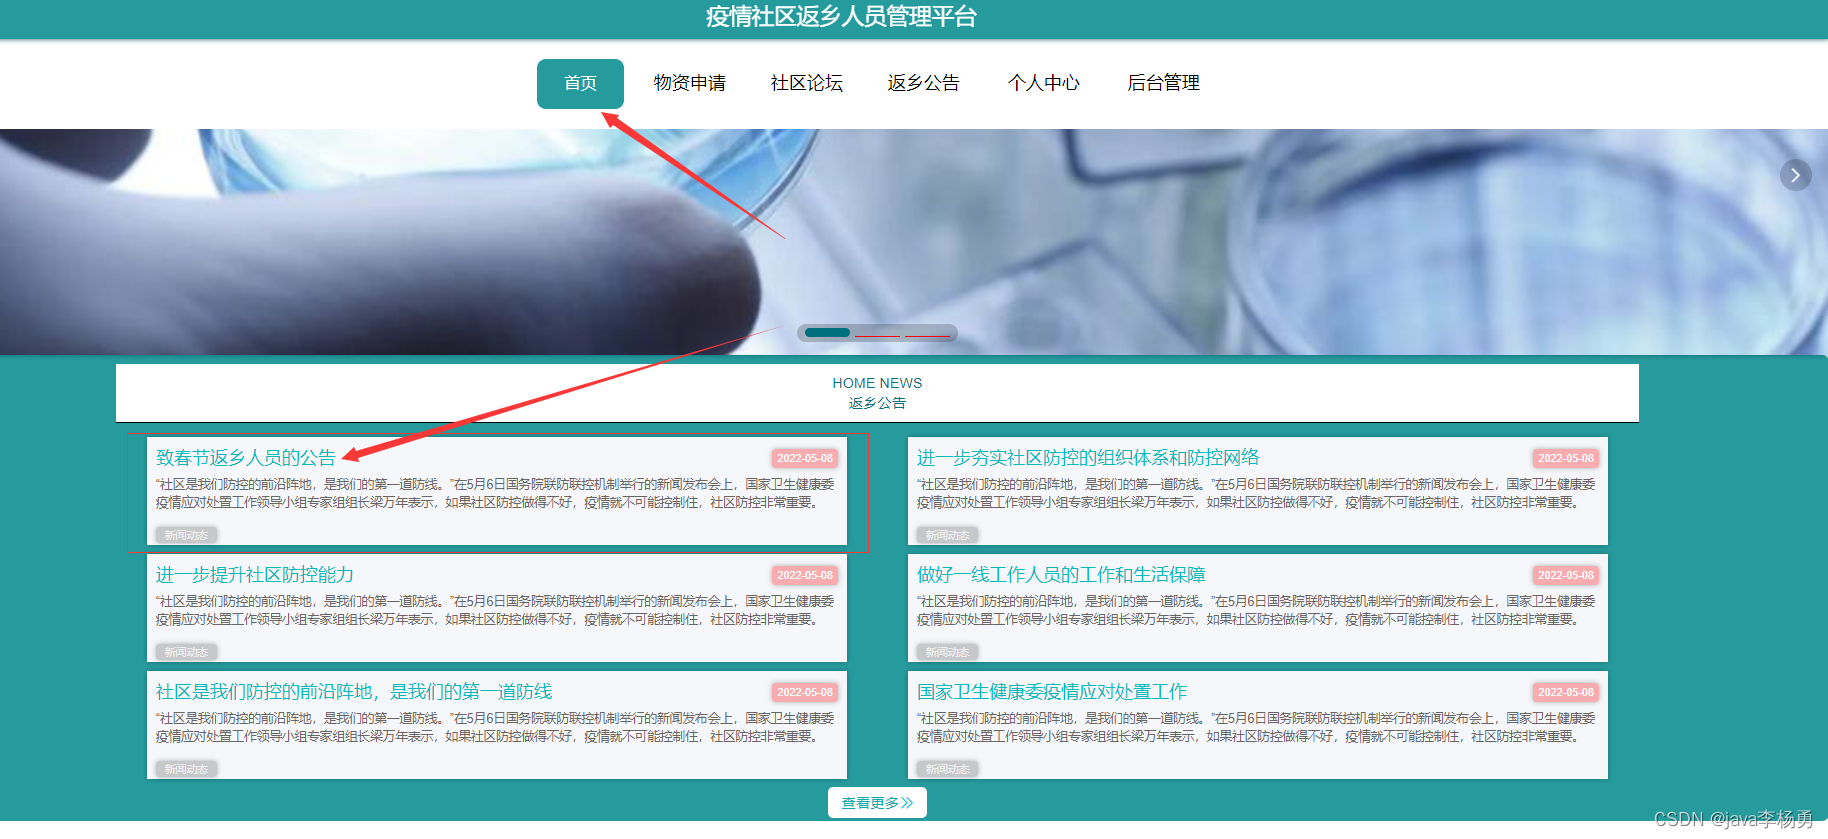Click 新闻动态 tag under 进一步提升社区防控能力
This screenshot has width=1828, height=839.
pyautogui.click(x=186, y=652)
